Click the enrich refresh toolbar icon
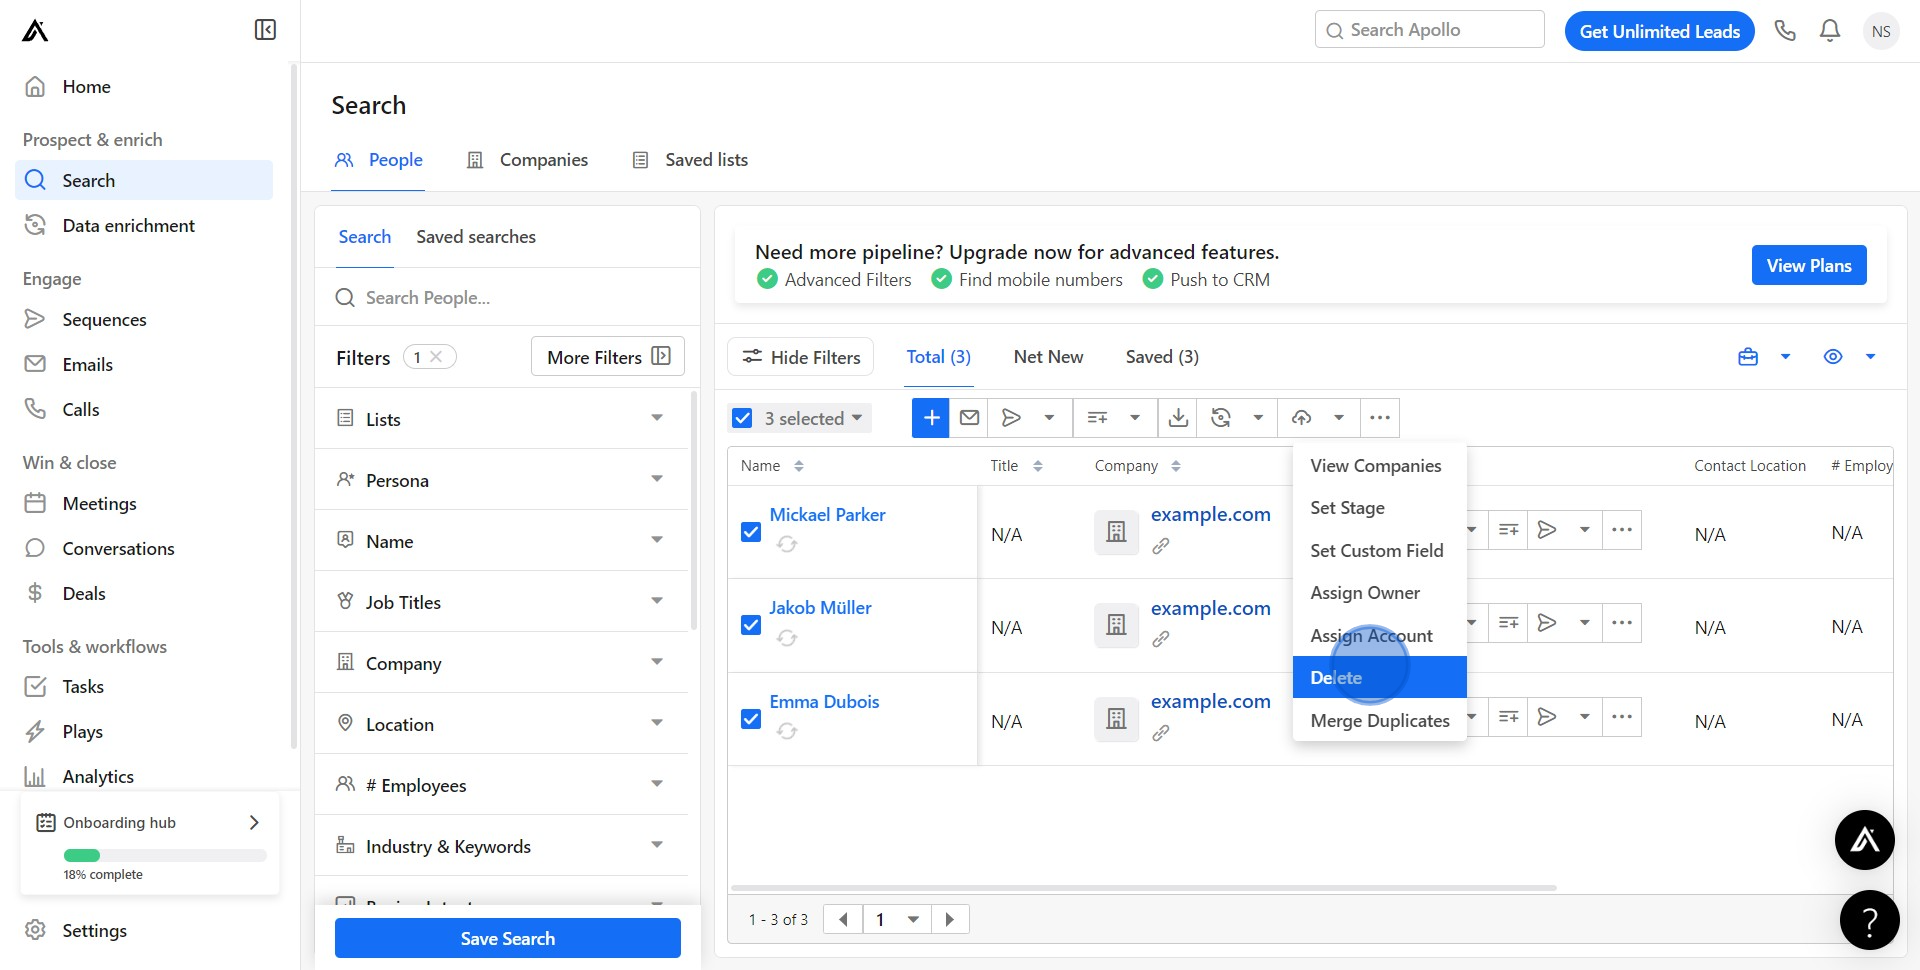This screenshot has height=970, width=1920. tap(1221, 418)
